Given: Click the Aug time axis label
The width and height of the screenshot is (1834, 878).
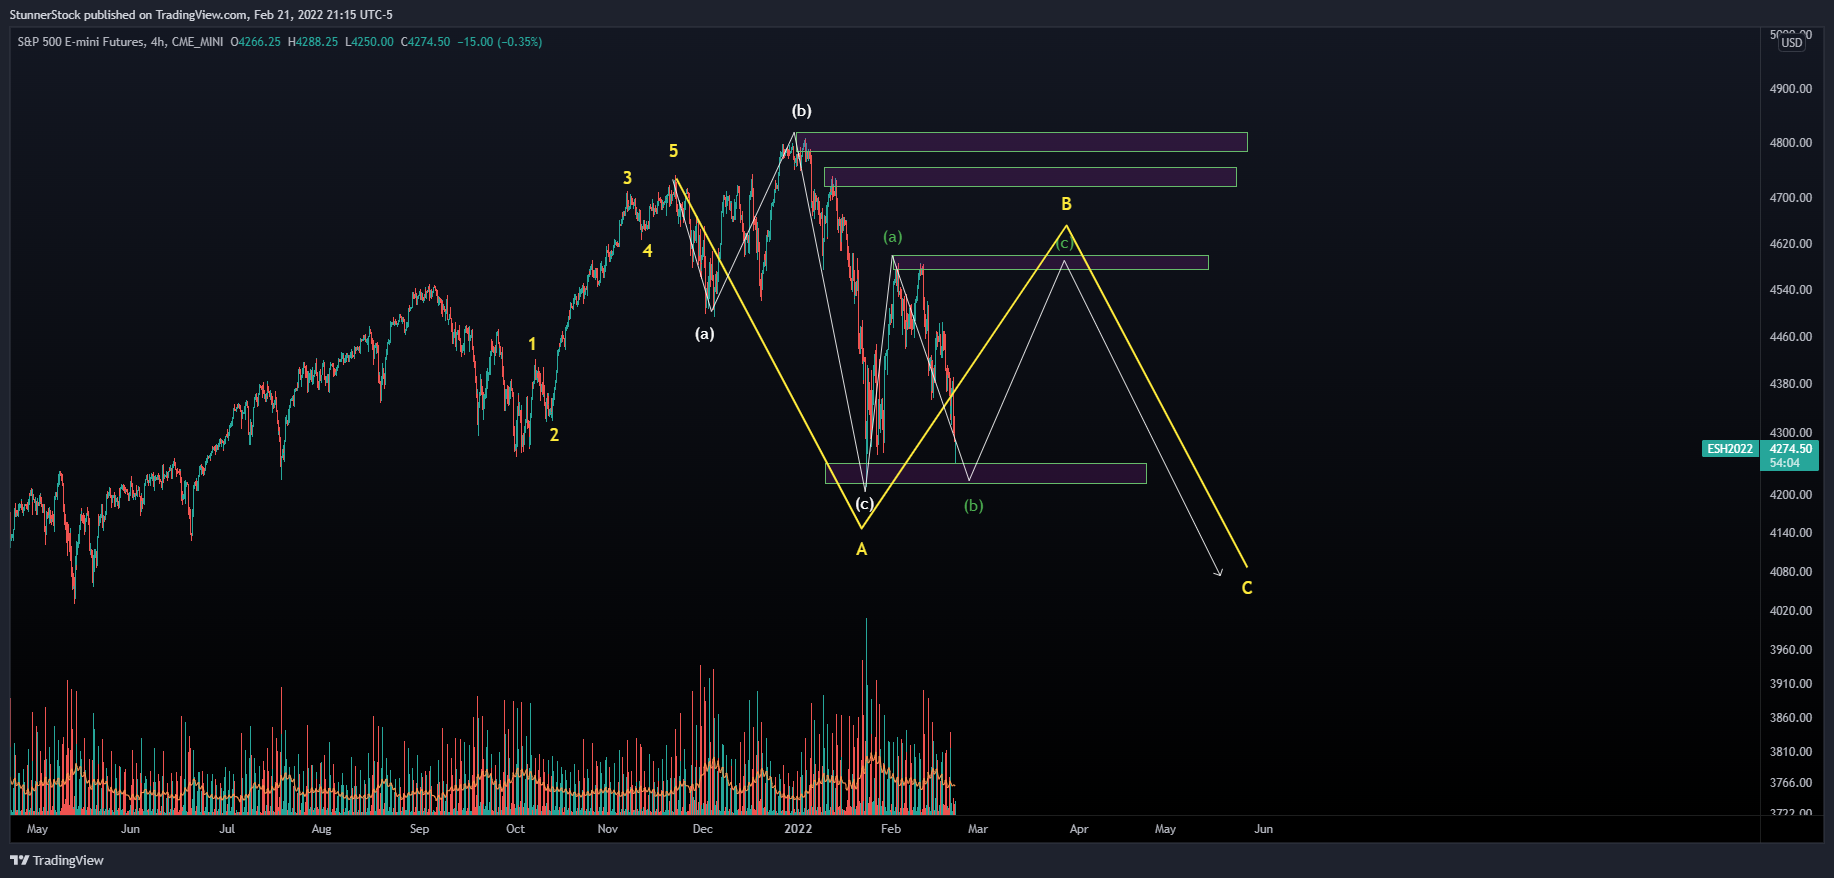Looking at the screenshot, I should [321, 829].
